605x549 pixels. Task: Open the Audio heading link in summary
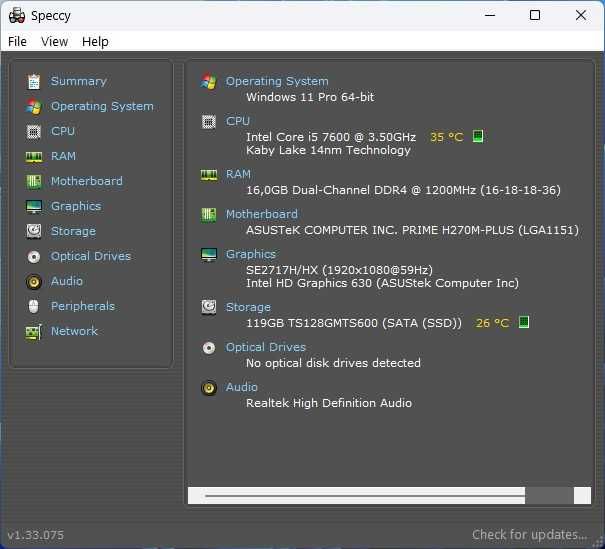(x=242, y=387)
